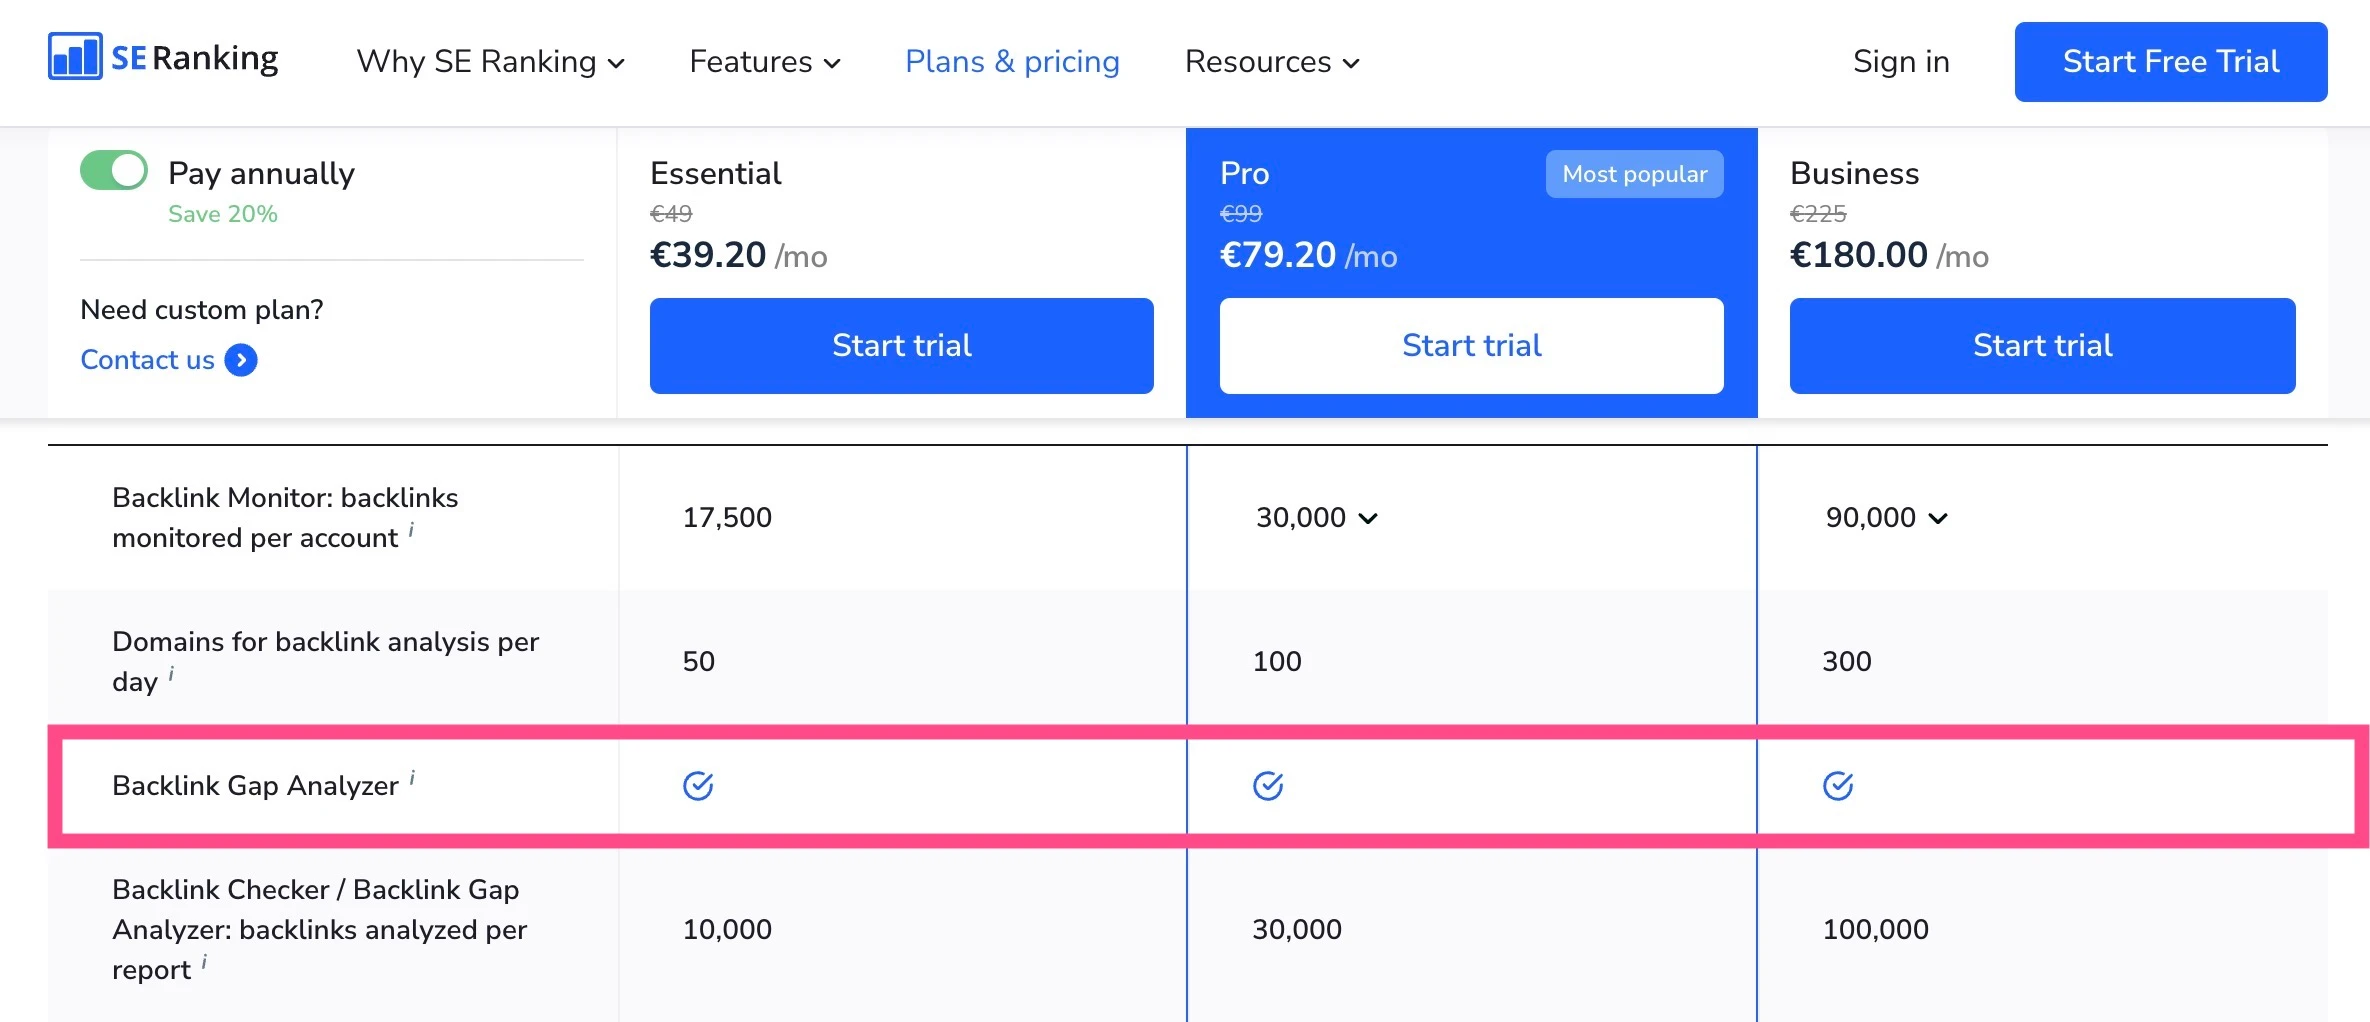Click the info icon for Domains for backlink analysis
This screenshot has height=1022, width=2370.
pos(171,674)
